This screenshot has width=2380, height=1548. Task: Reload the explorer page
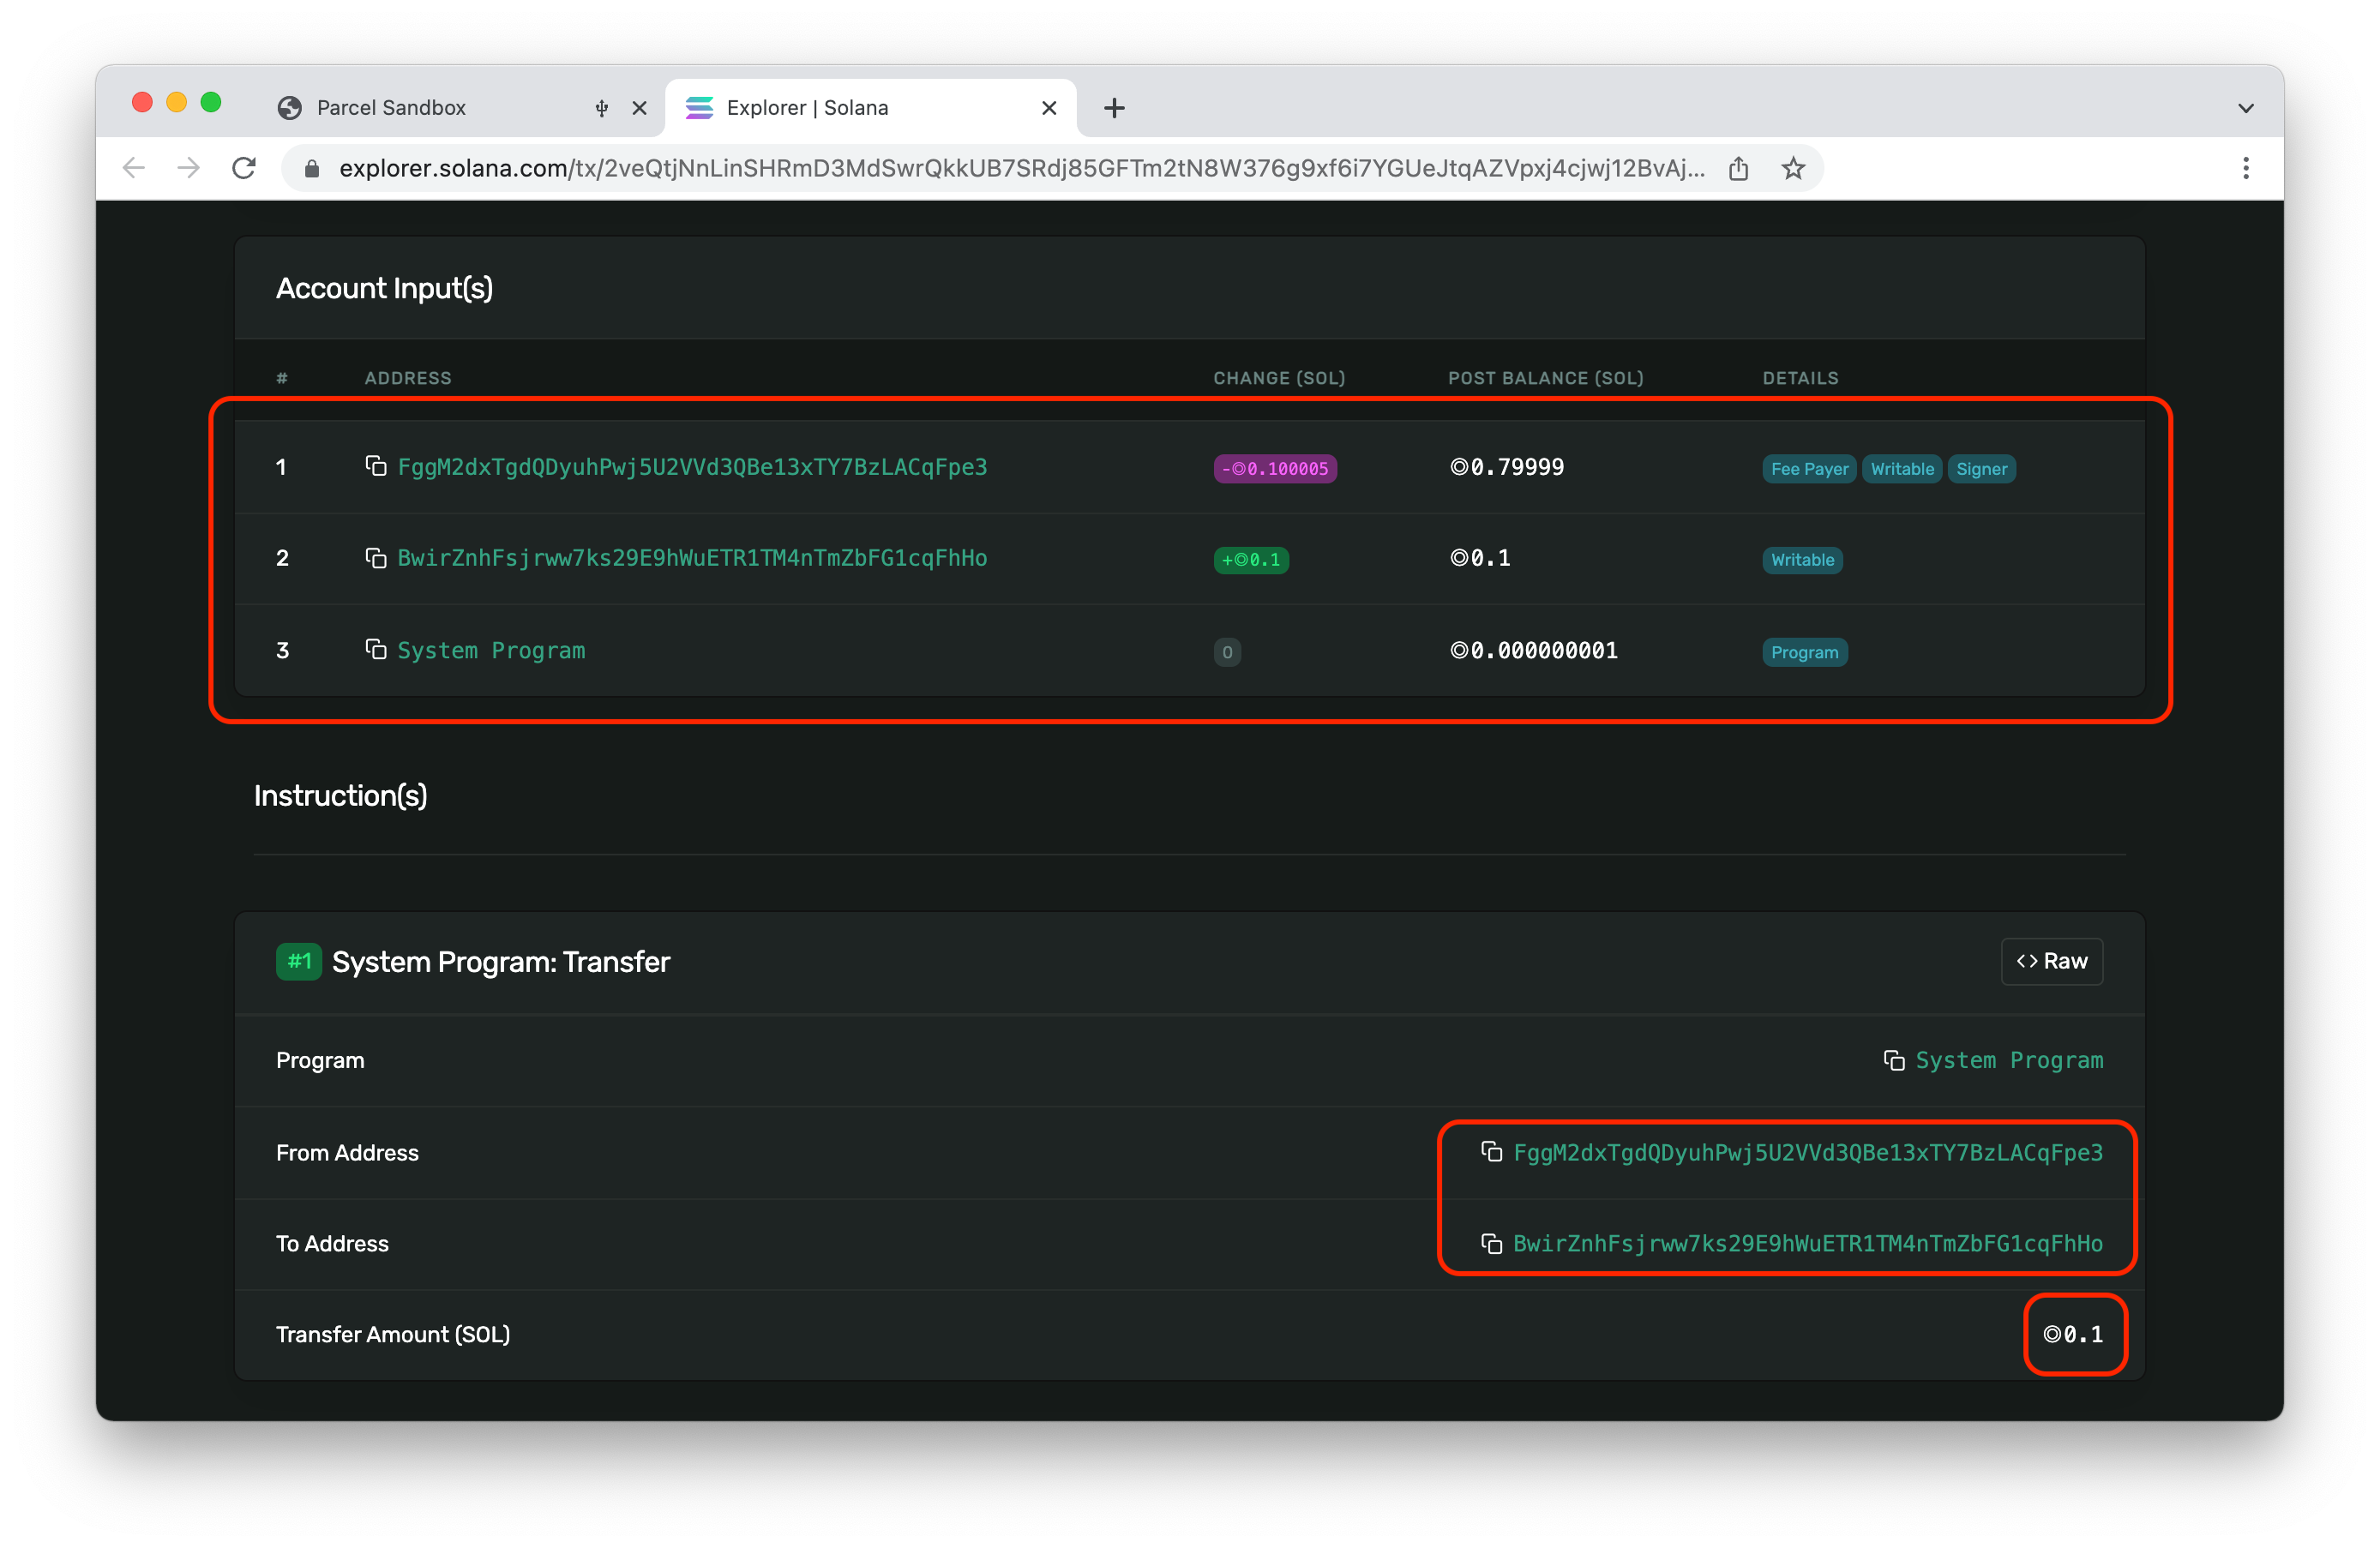[x=244, y=168]
